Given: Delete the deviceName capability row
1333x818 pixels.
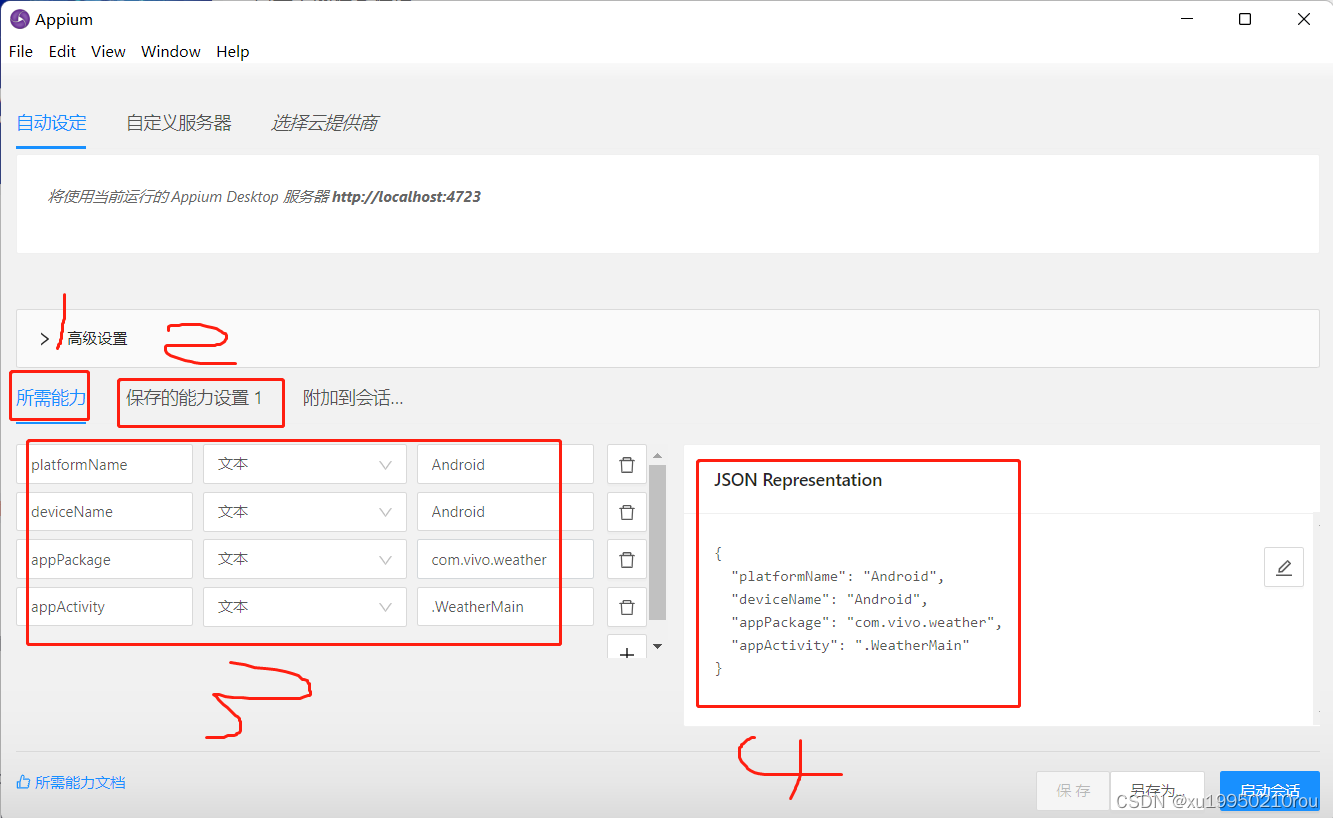Looking at the screenshot, I should point(627,512).
